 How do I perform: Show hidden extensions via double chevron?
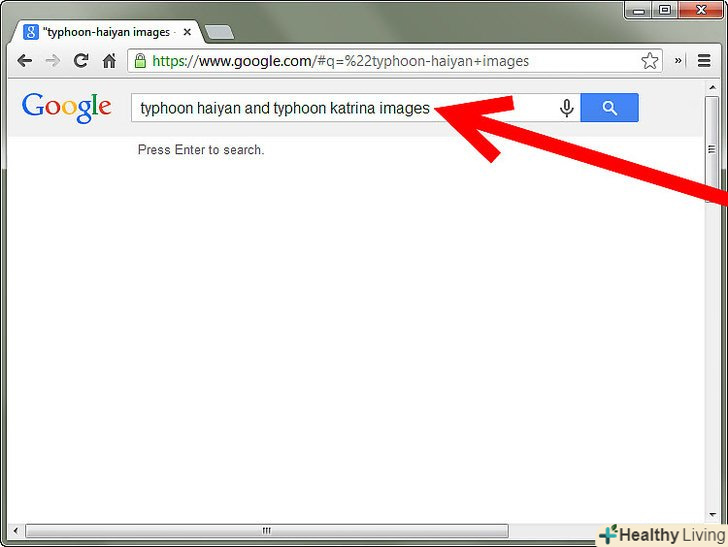pyautogui.click(x=678, y=60)
